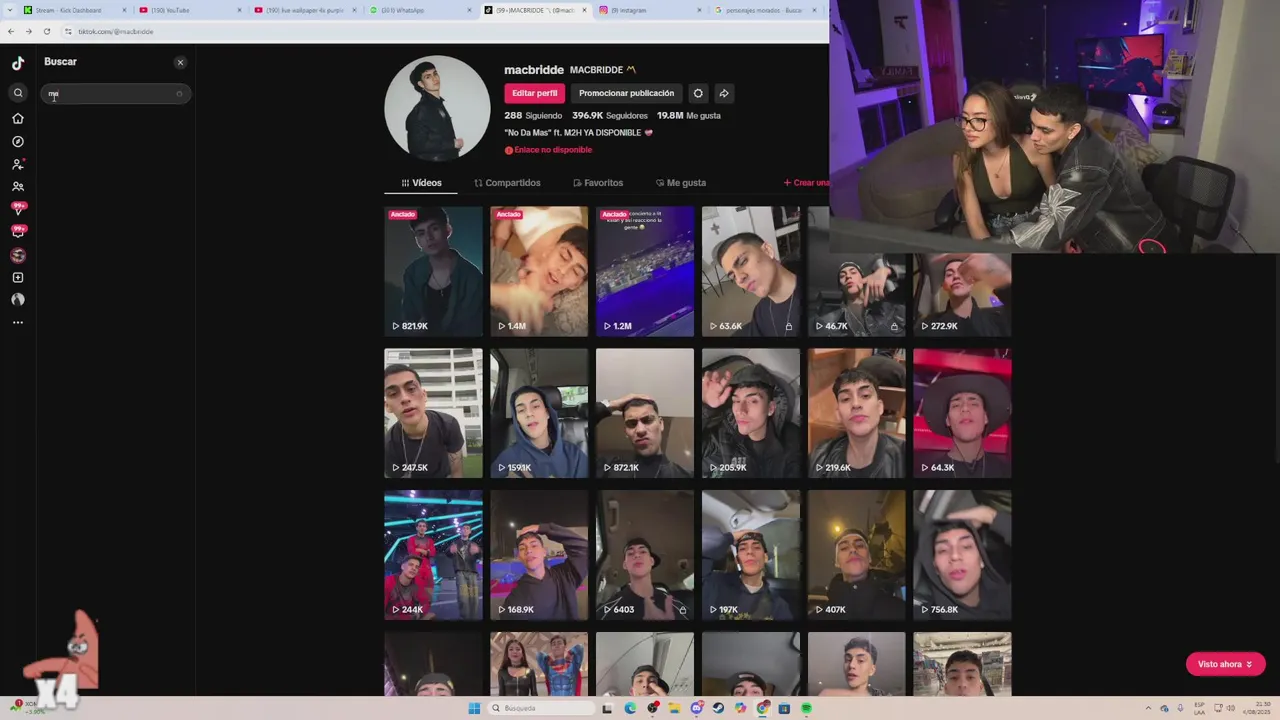1280x720 pixels.
Task: Open the Following person icon
Action: pyautogui.click(x=18, y=164)
